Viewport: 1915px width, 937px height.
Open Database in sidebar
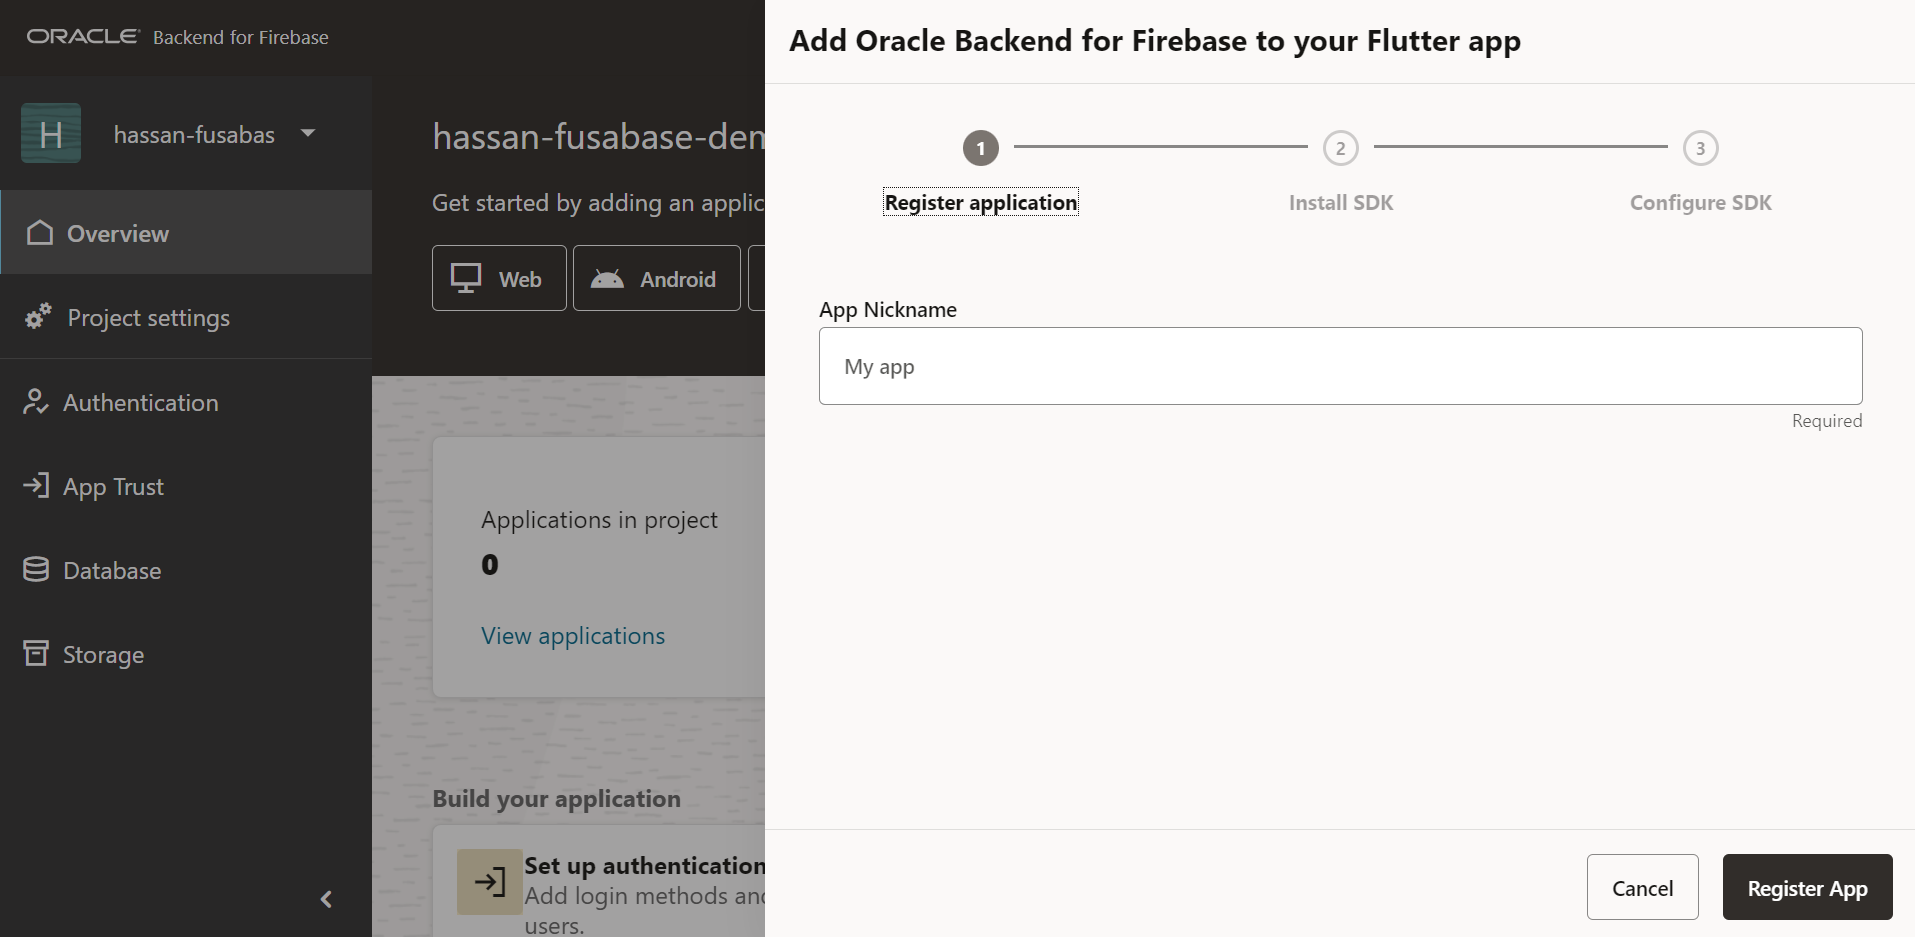[x=186, y=570]
